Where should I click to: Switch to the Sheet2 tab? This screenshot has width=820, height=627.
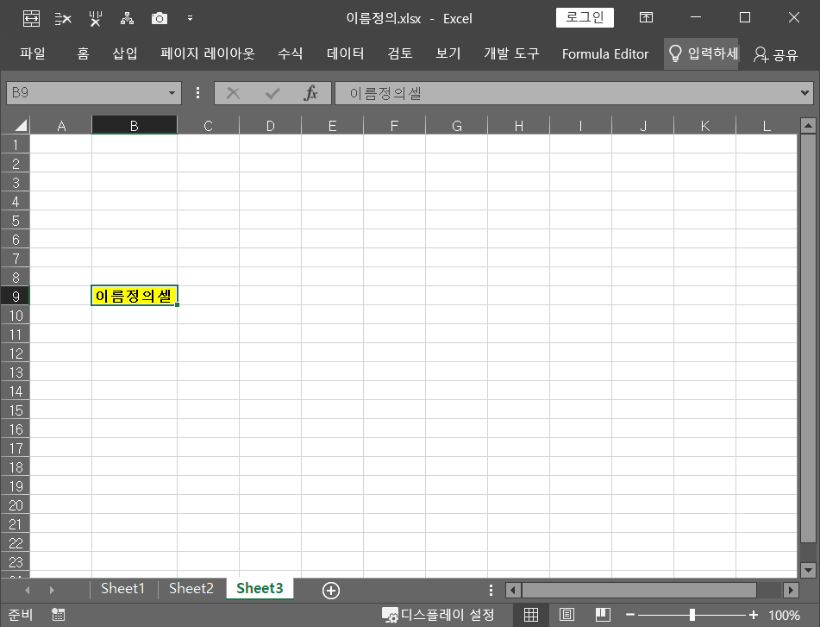pyautogui.click(x=191, y=588)
